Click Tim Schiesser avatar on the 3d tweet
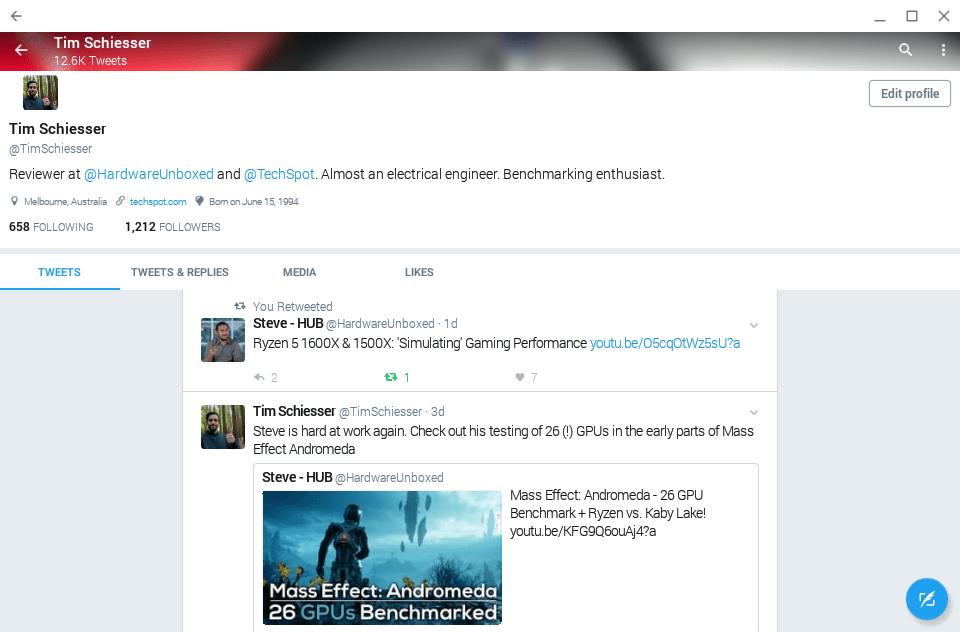The image size is (960, 632). click(223, 427)
